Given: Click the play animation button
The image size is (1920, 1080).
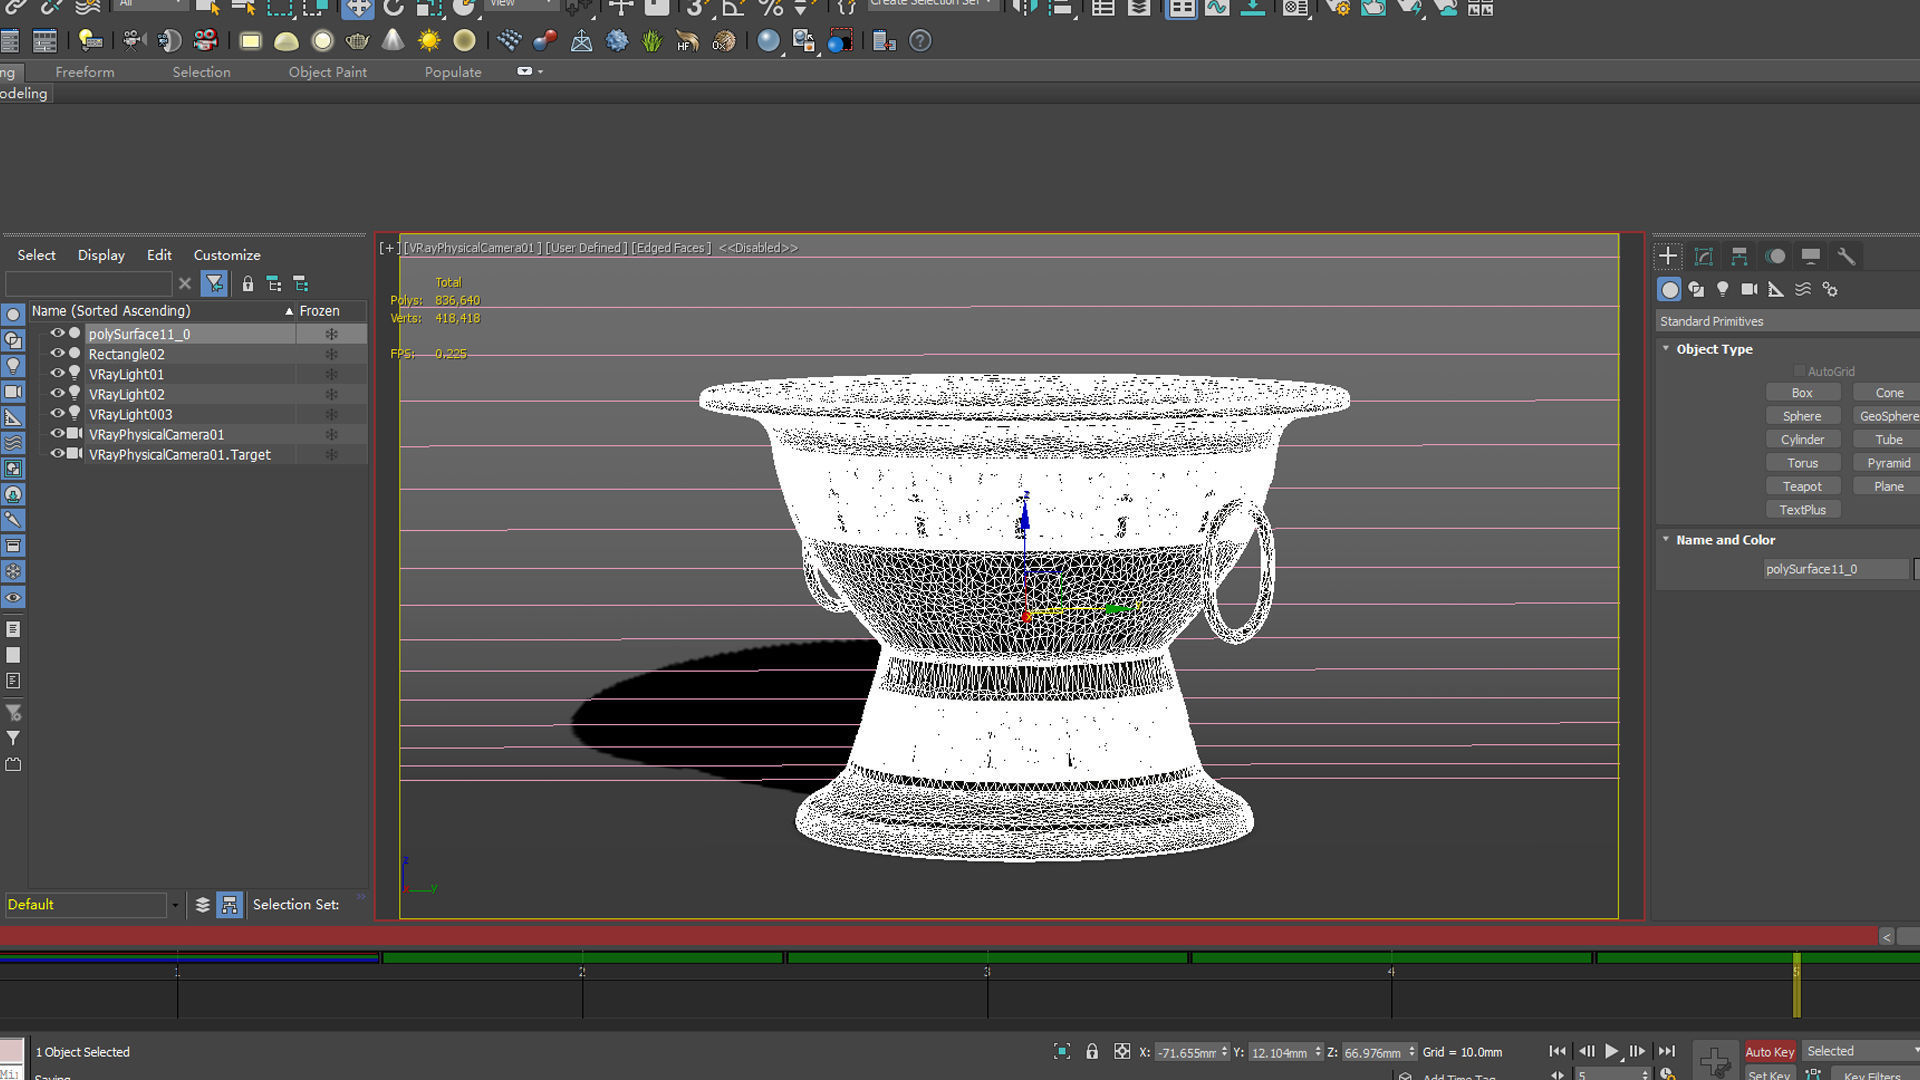Looking at the screenshot, I should tap(1611, 1051).
